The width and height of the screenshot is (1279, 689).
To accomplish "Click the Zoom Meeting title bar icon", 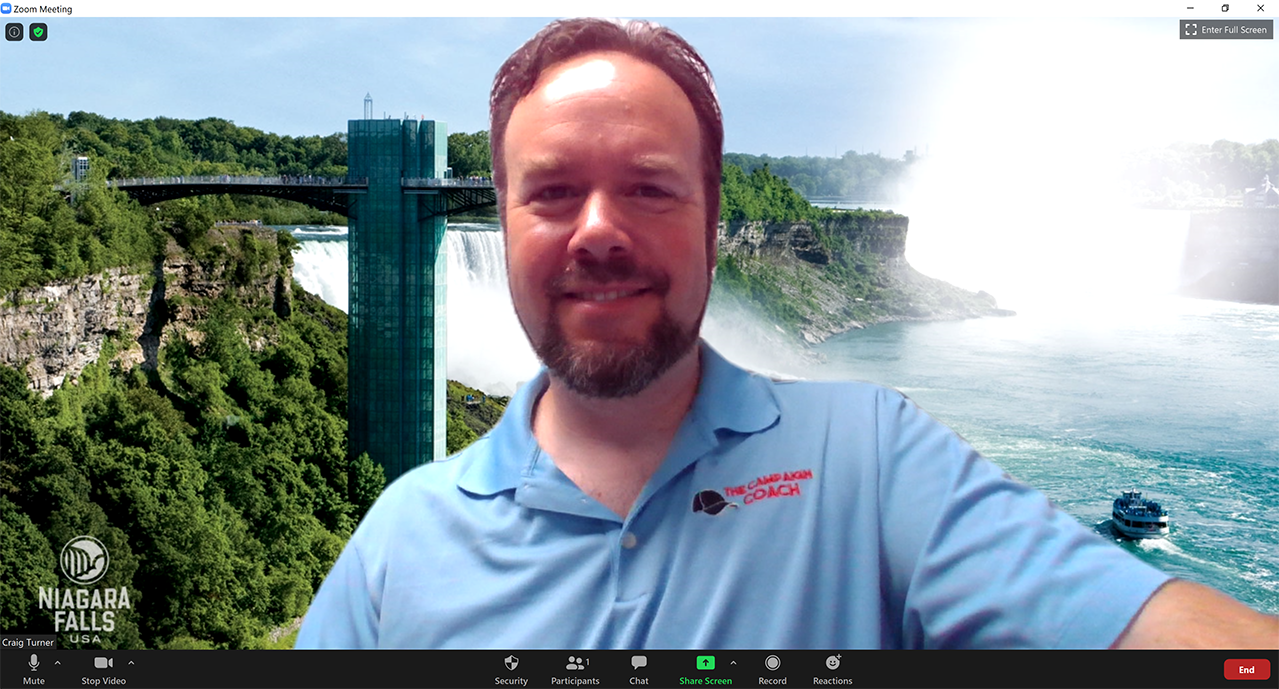I will click(x=6, y=8).
